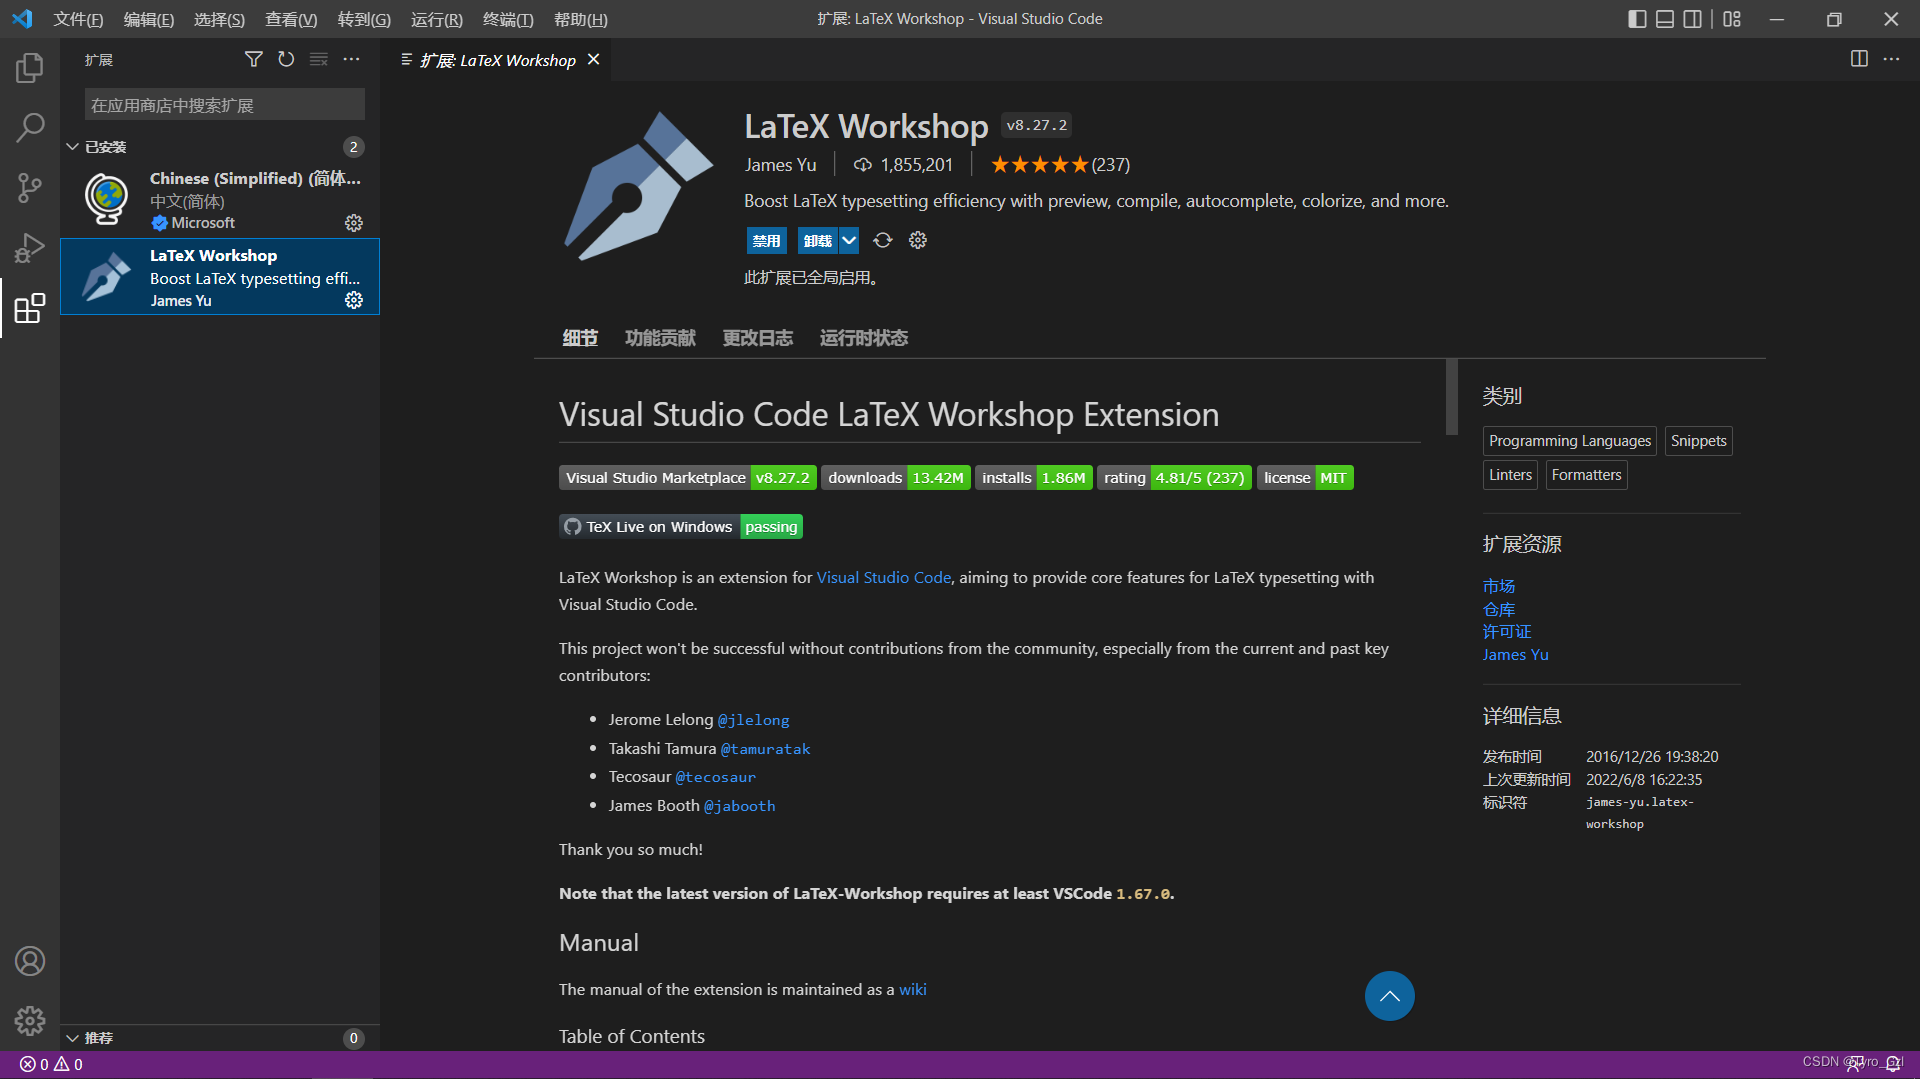Open the Marketplace resource link
Screen dimensions: 1920x1079
pos(1498,586)
